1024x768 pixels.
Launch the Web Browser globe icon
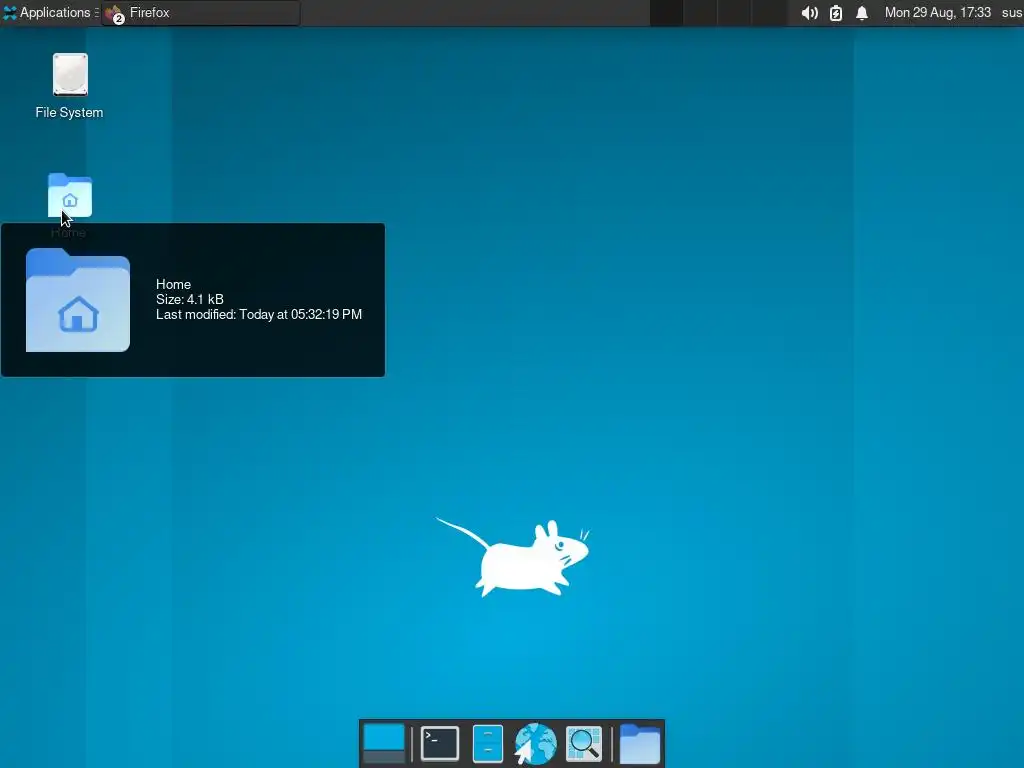click(536, 744)
